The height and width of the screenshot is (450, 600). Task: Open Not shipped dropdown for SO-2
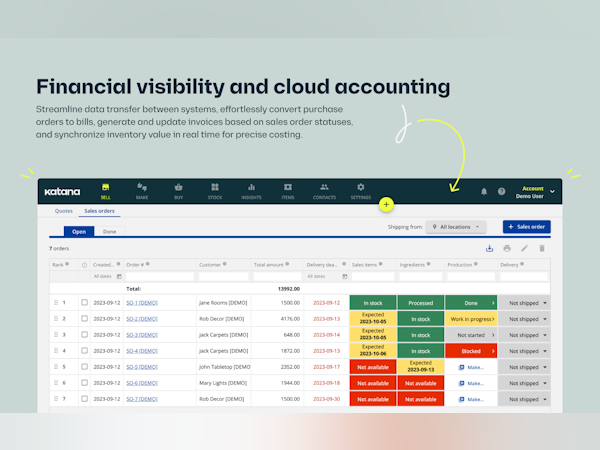(x=524, y=319)
